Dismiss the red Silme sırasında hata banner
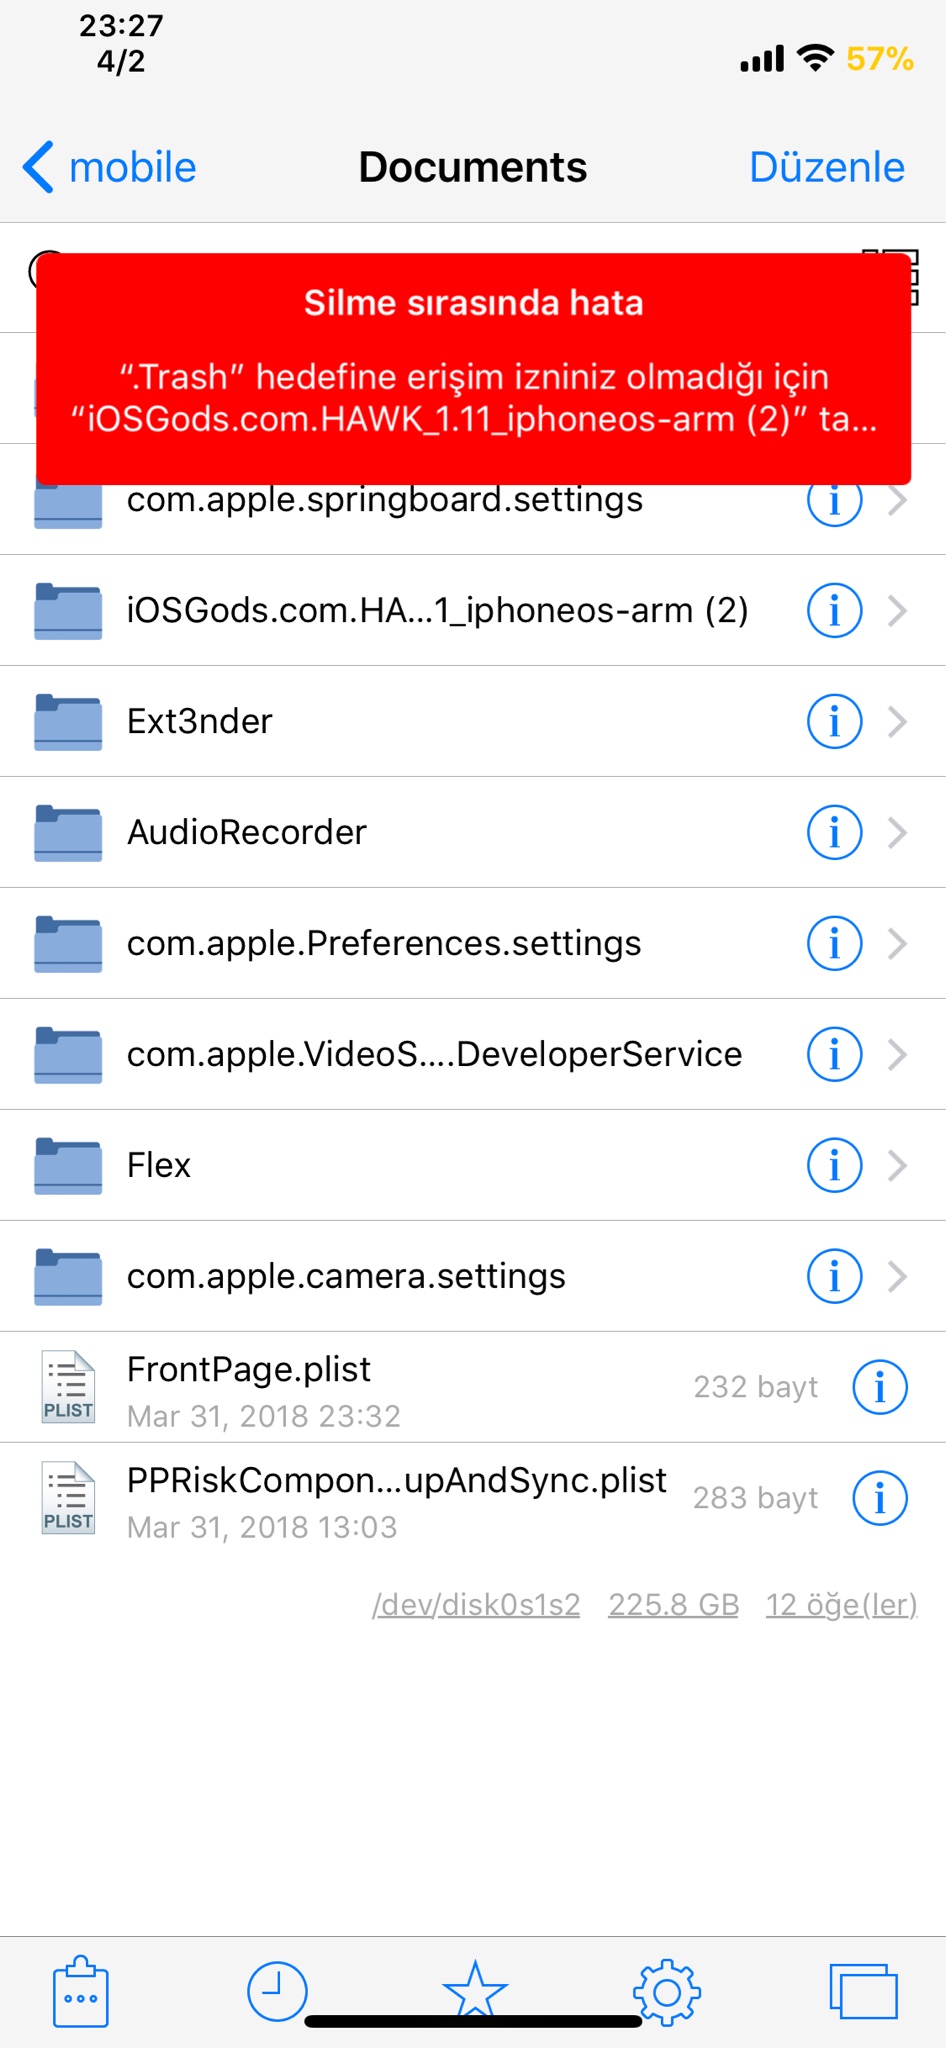 pyautogui.click(x=473, y=368)
